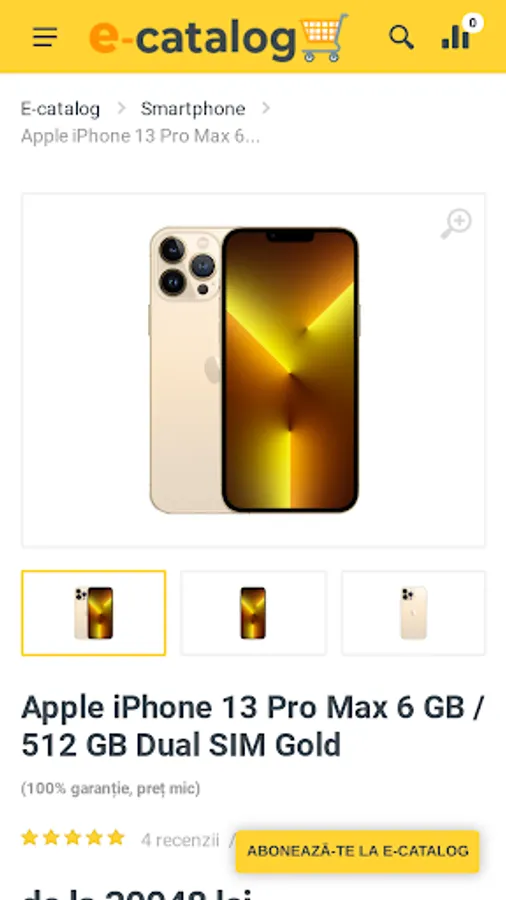Click the five-star rating row
Screen dimensions: 506x900
pos(73,838)
